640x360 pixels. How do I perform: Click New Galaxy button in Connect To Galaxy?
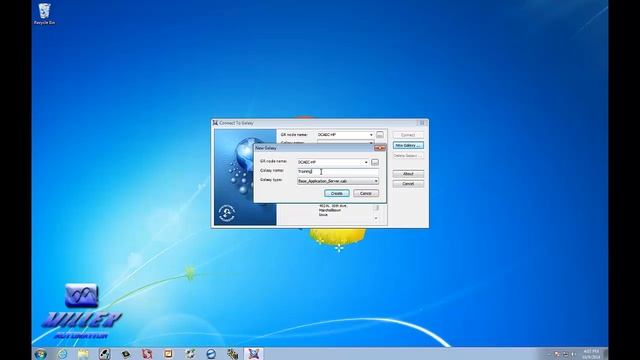408,145
